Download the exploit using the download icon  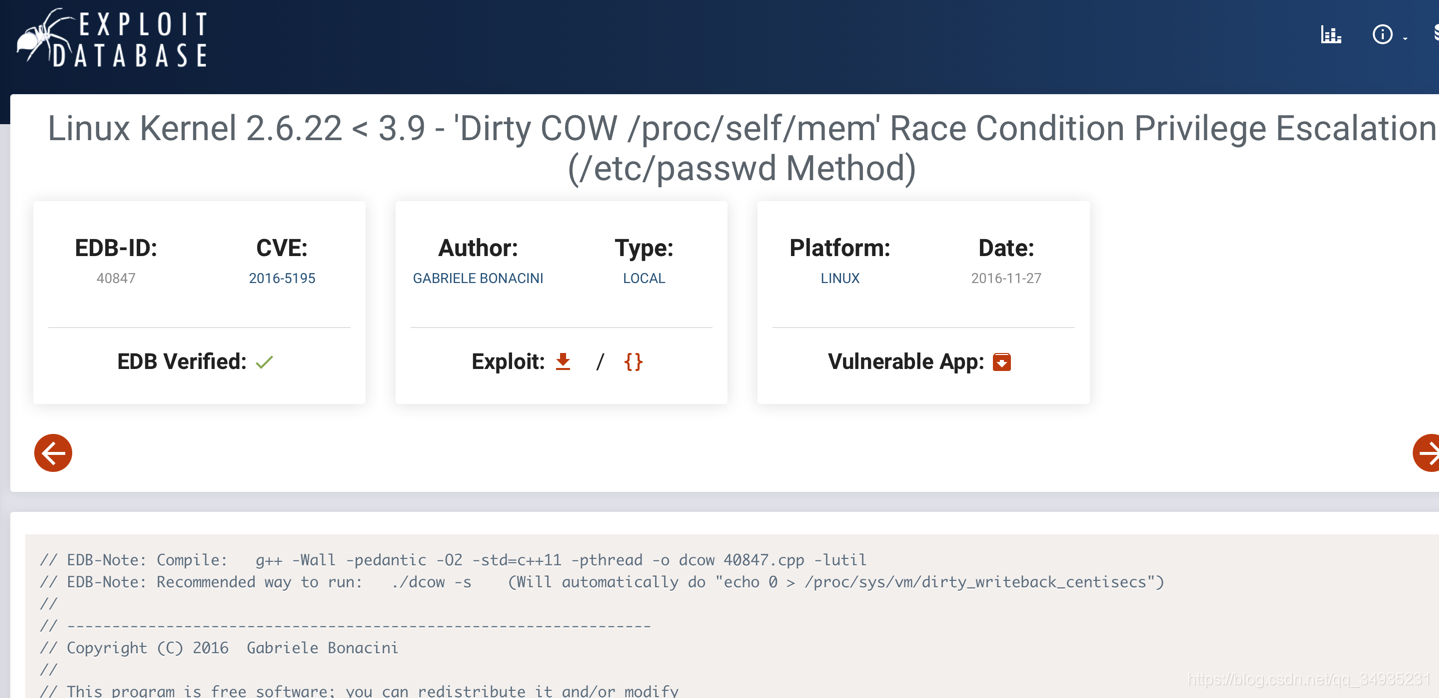click(563, 361)
